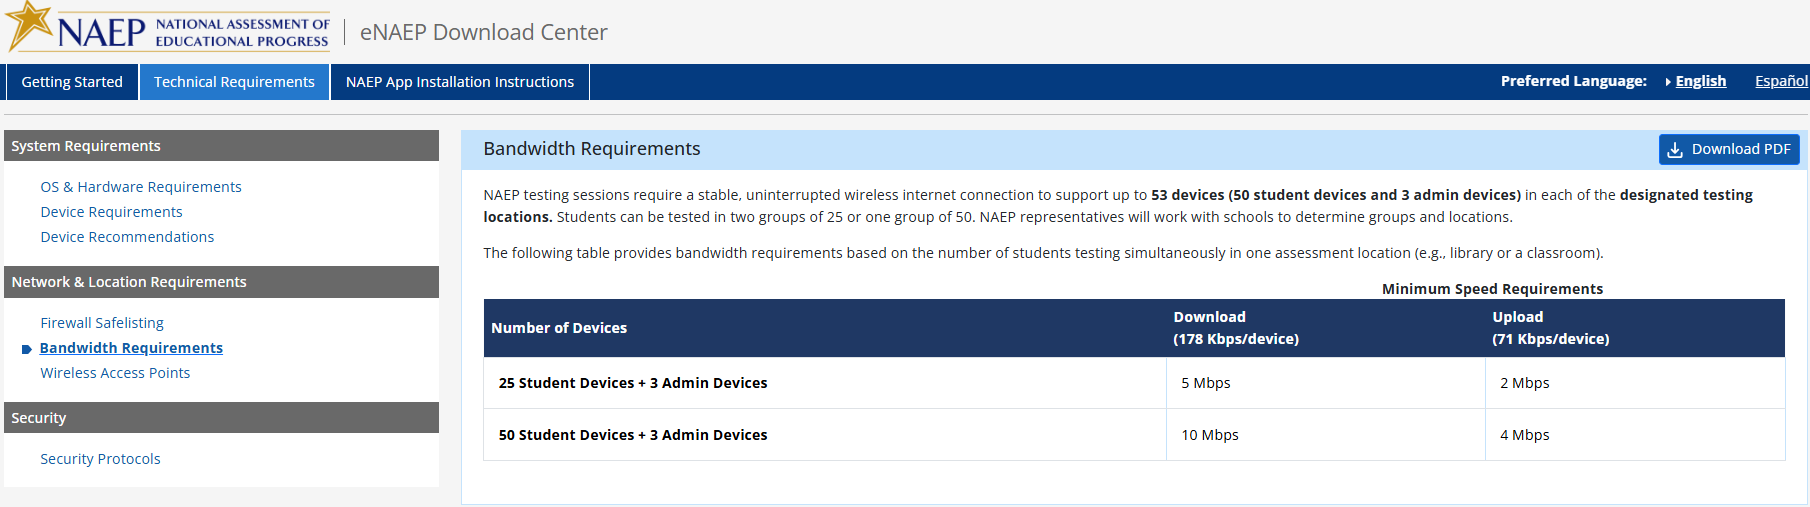
Task: Click the Security section header
Action: pyautogui.click(x=221, y=418)
